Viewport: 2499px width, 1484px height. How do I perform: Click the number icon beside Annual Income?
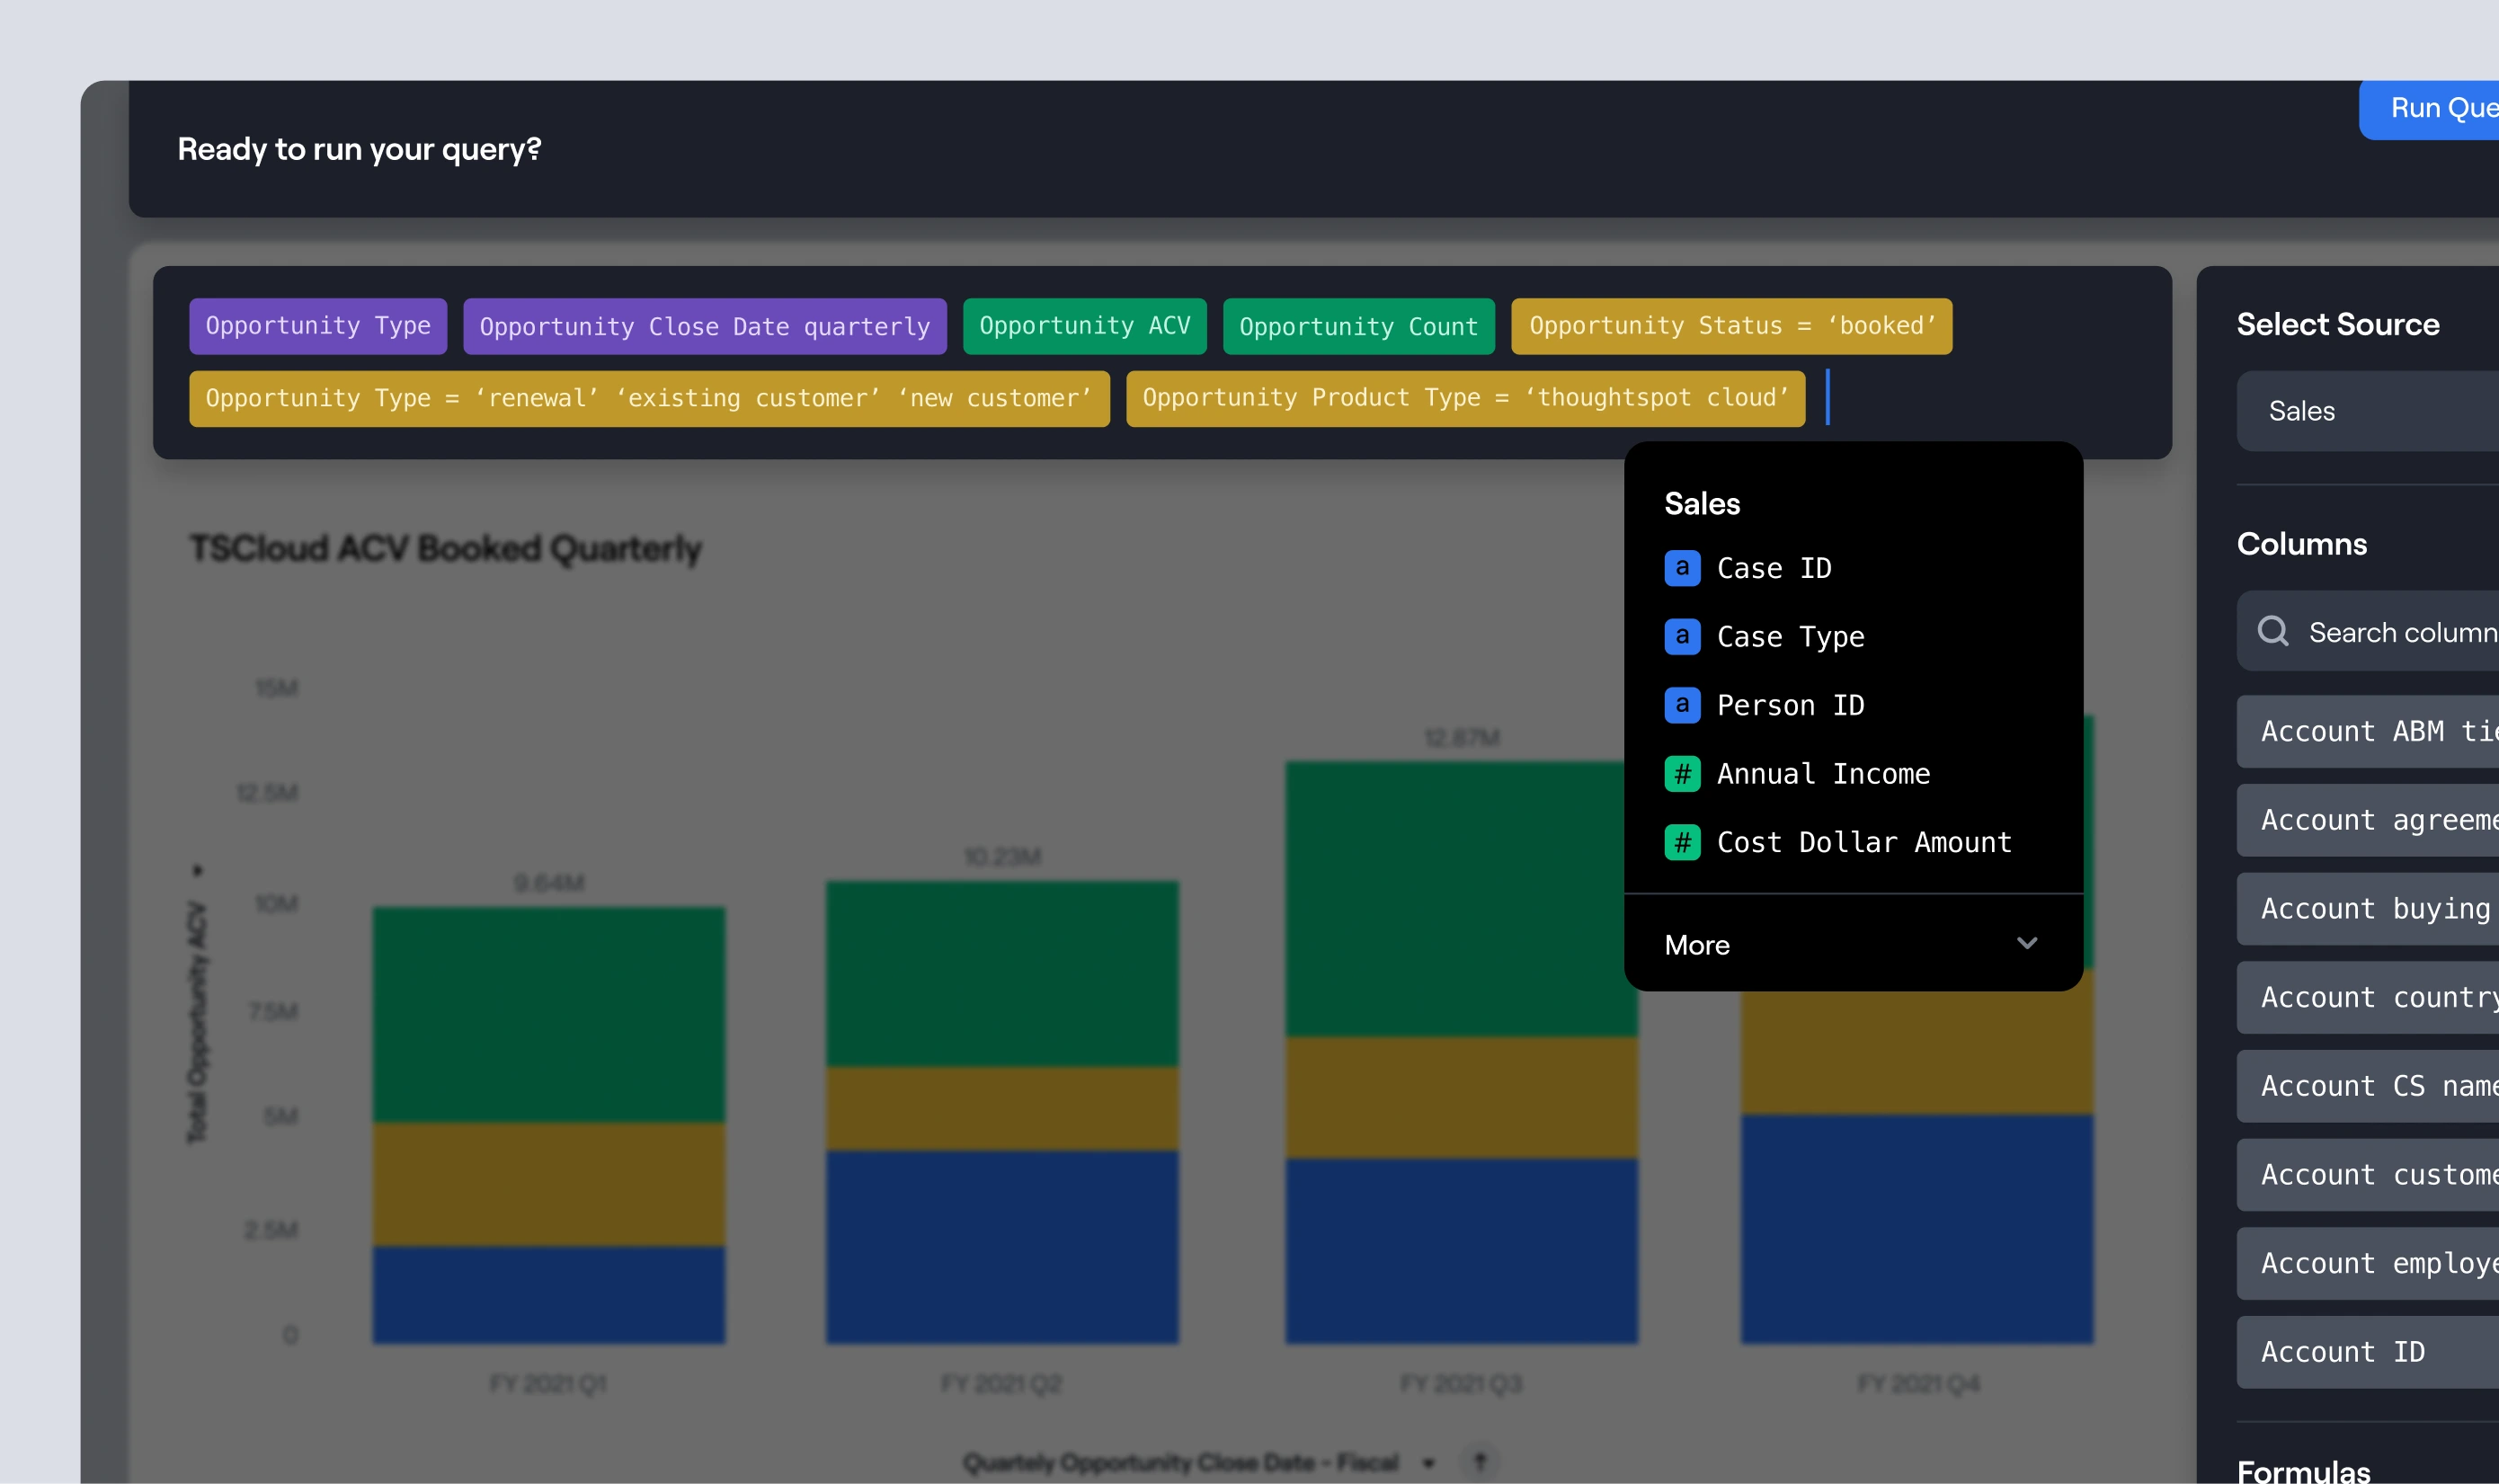tap(1682, 773)
